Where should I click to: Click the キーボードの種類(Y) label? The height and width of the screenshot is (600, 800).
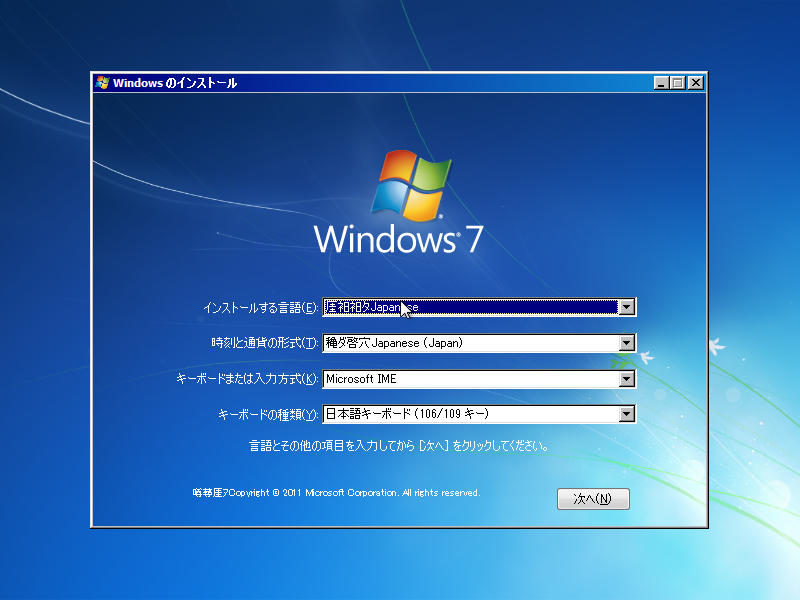(267, 415)
